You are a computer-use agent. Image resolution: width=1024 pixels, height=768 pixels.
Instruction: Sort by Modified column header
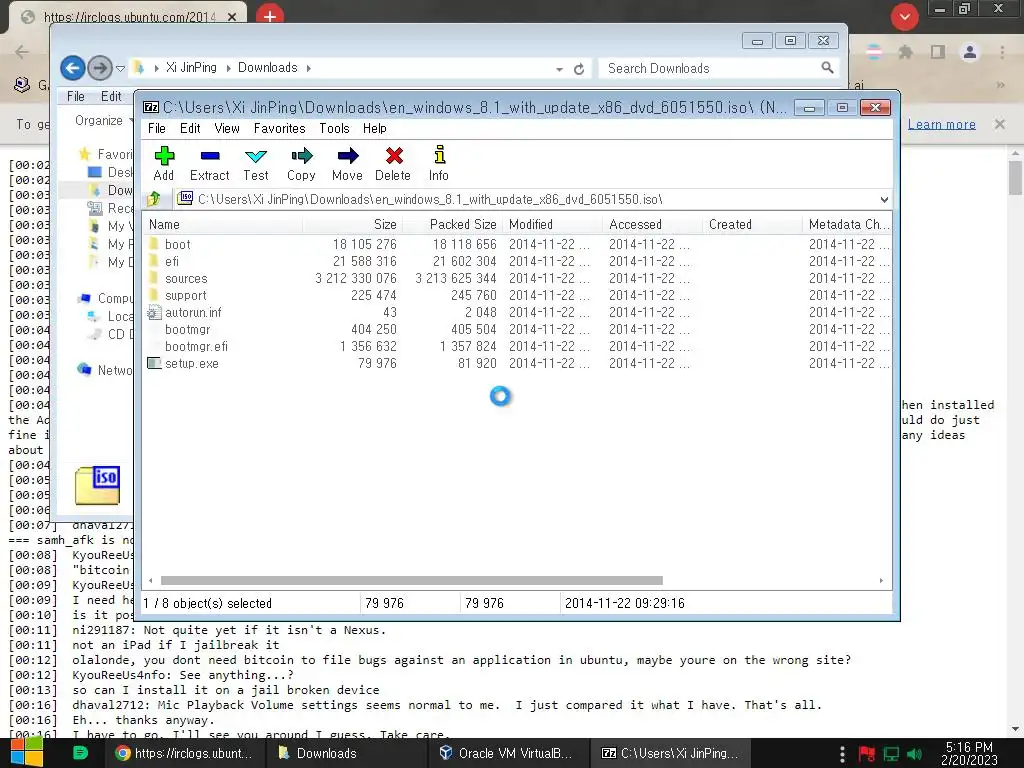click(x=552, y=225)
